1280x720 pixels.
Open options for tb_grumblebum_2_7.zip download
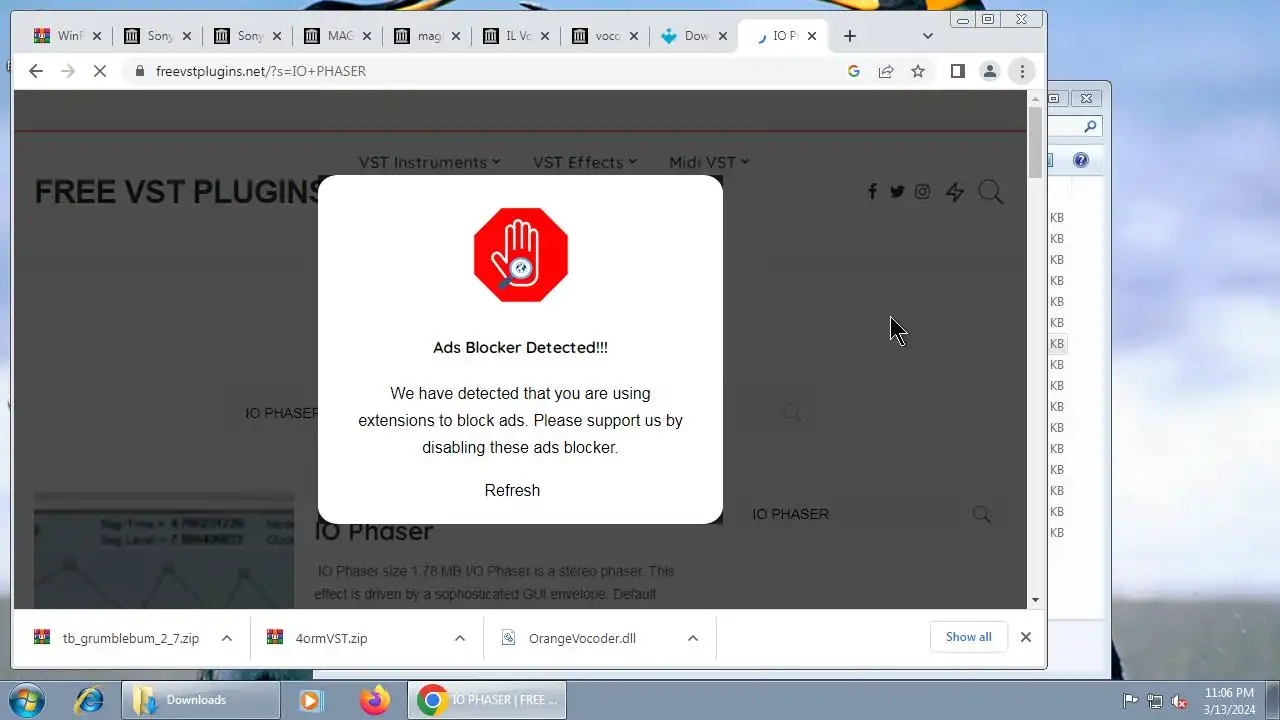227,638
